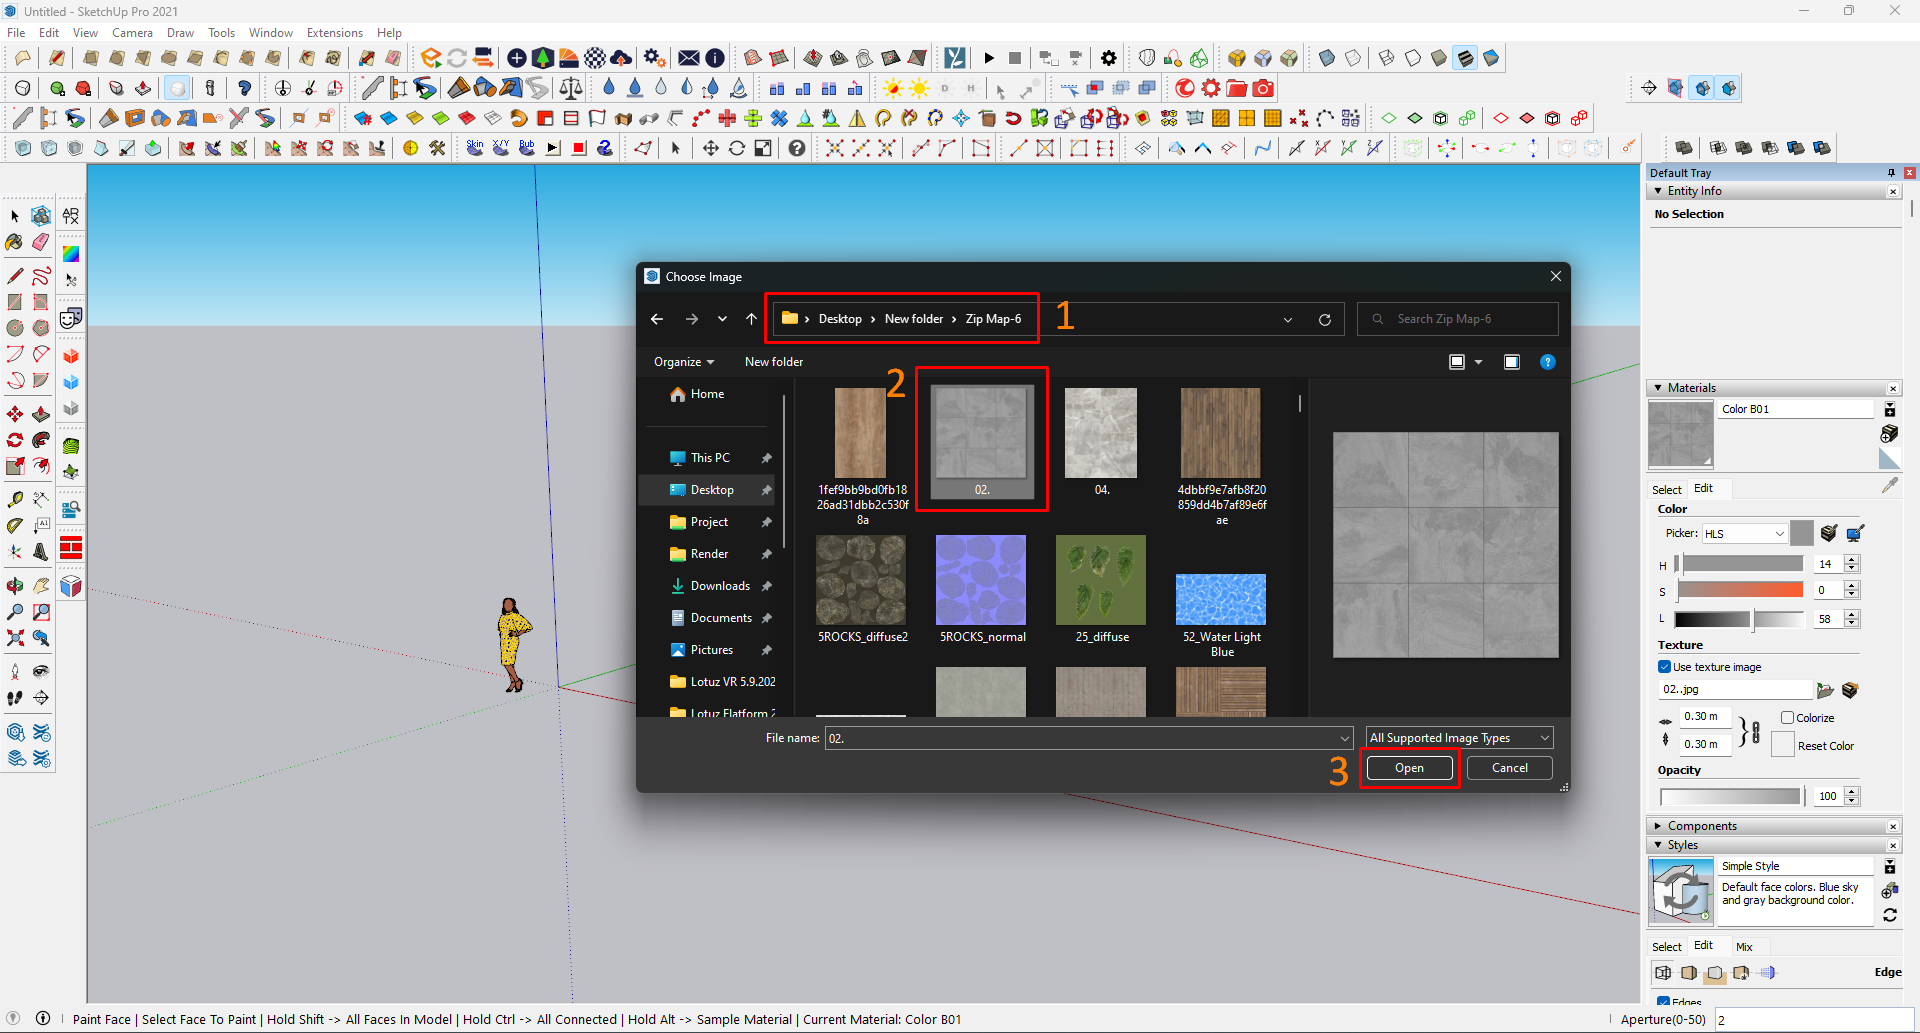Match color on screen
This screenshot has width=1920, height=1033.
(1855, 533)
